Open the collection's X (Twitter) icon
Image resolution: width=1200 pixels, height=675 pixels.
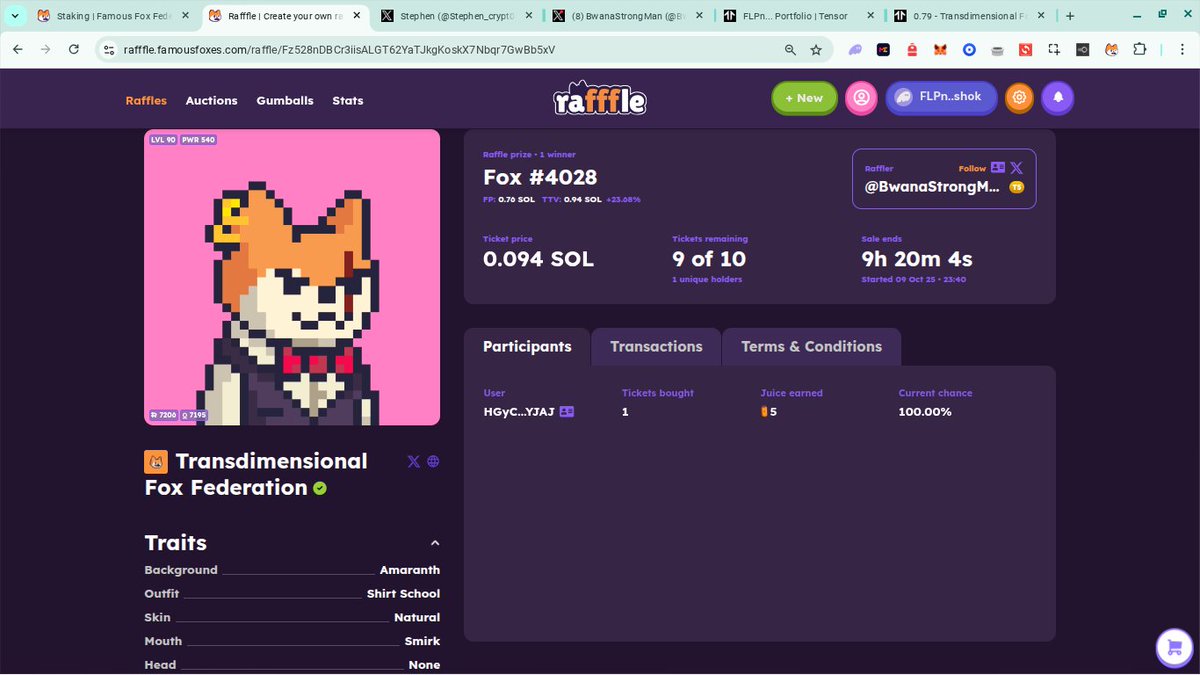[414, 461]
